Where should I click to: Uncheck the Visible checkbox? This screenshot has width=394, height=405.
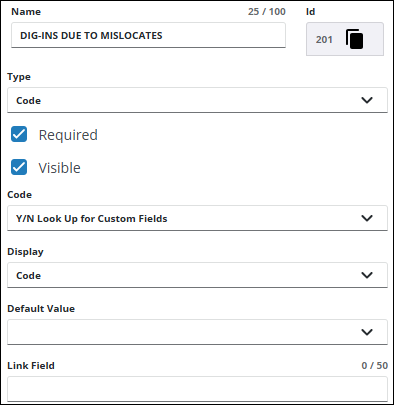coord(19,167)
